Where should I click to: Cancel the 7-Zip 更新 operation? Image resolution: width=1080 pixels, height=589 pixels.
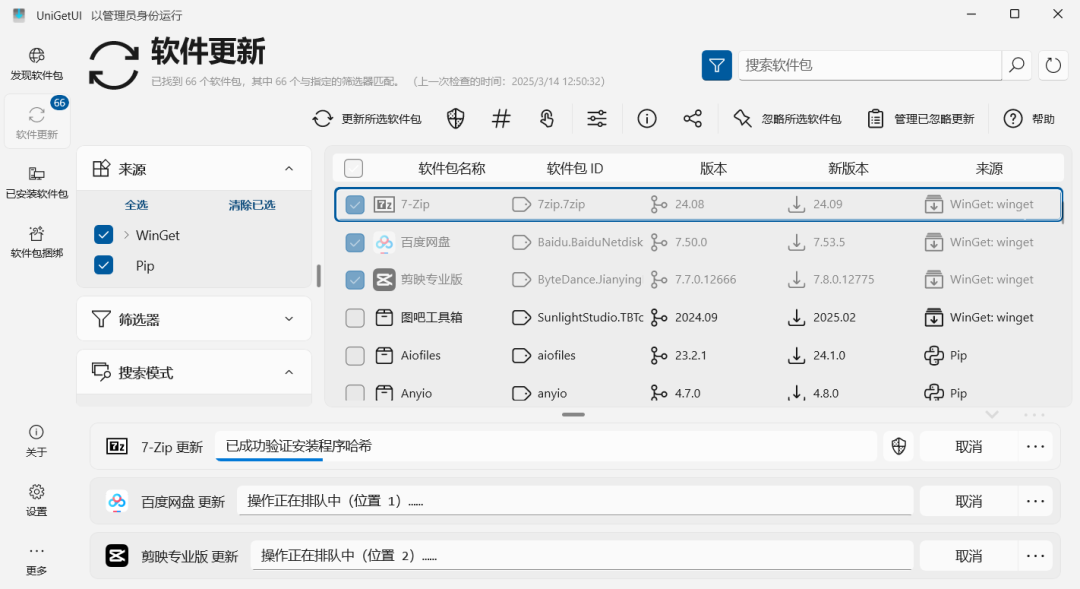click(x=968, y=446)
